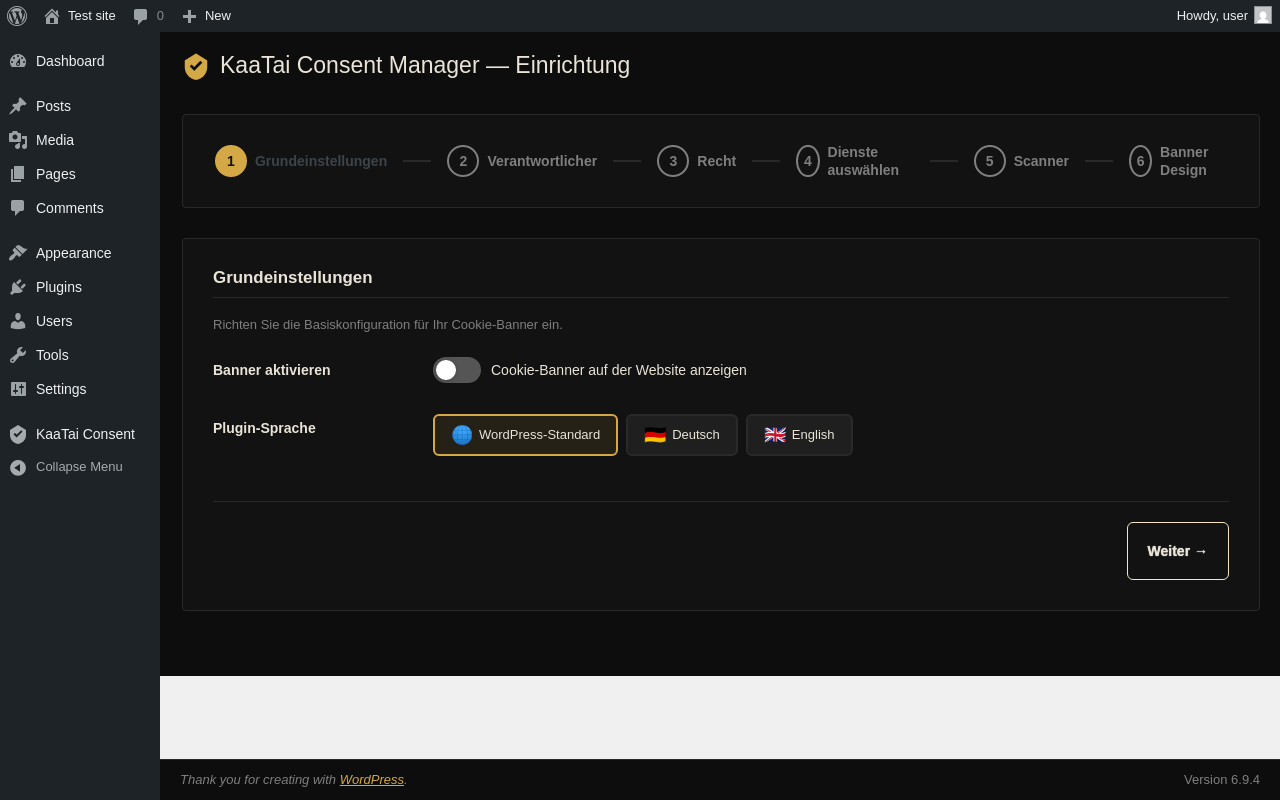
Task: Enable the Banner aktivieren toggle
Action: pyautogui.click(x=457, y=370)
